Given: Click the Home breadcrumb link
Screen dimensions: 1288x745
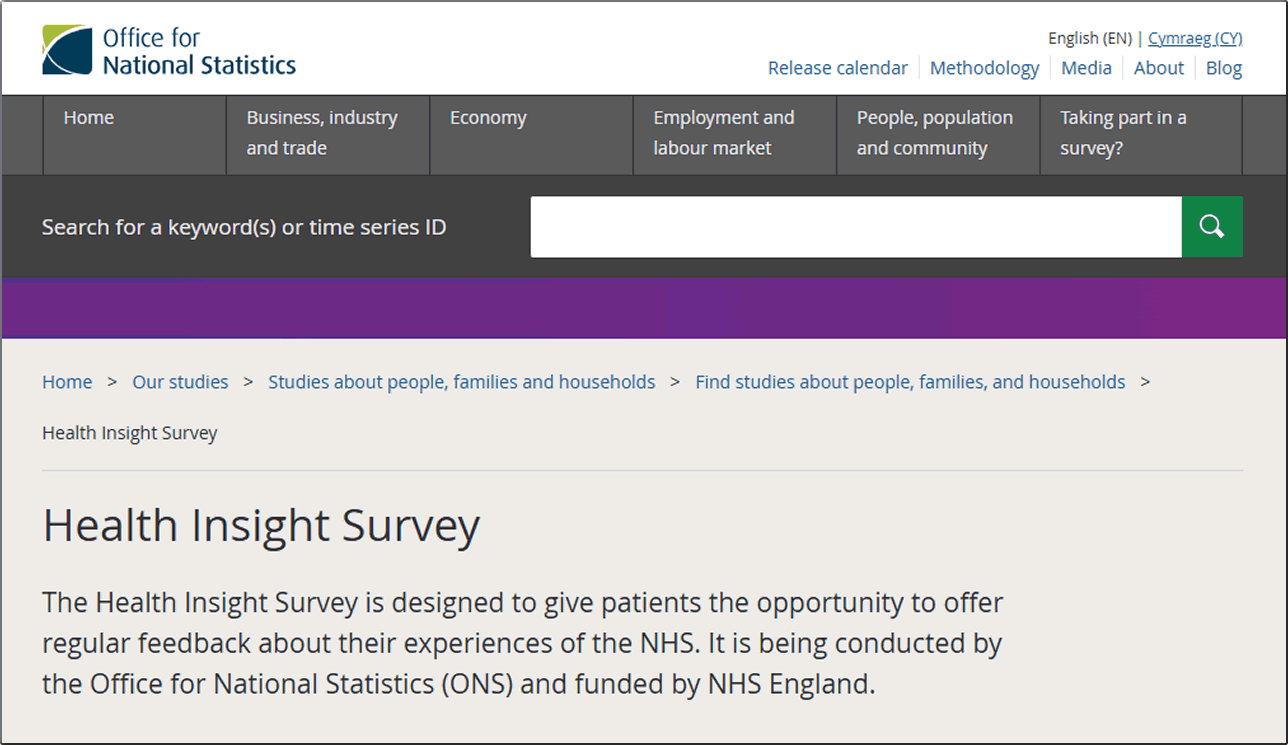Looking at the screenshot, I should 67,382.
